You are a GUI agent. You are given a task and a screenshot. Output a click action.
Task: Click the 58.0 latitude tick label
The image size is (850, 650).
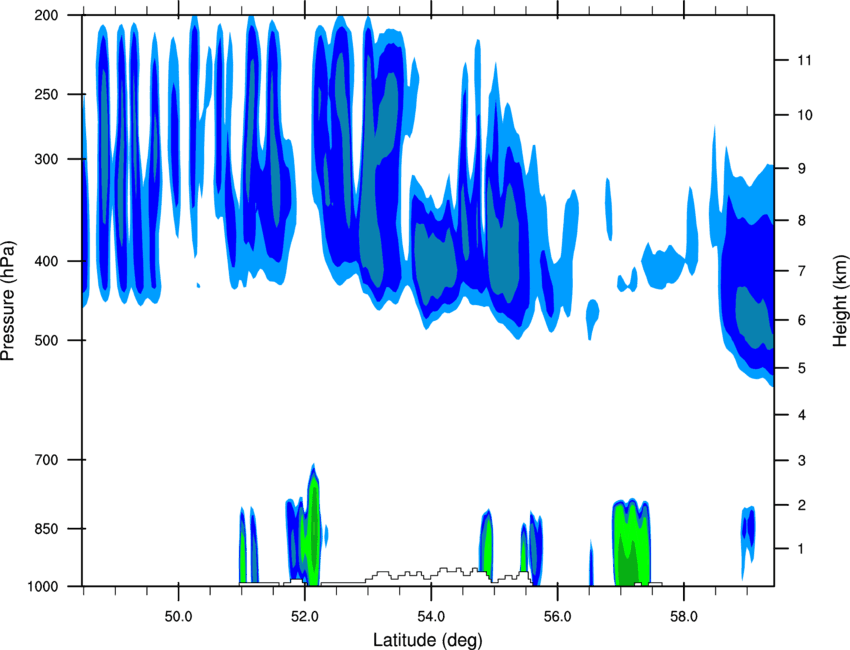pos(684,617)
